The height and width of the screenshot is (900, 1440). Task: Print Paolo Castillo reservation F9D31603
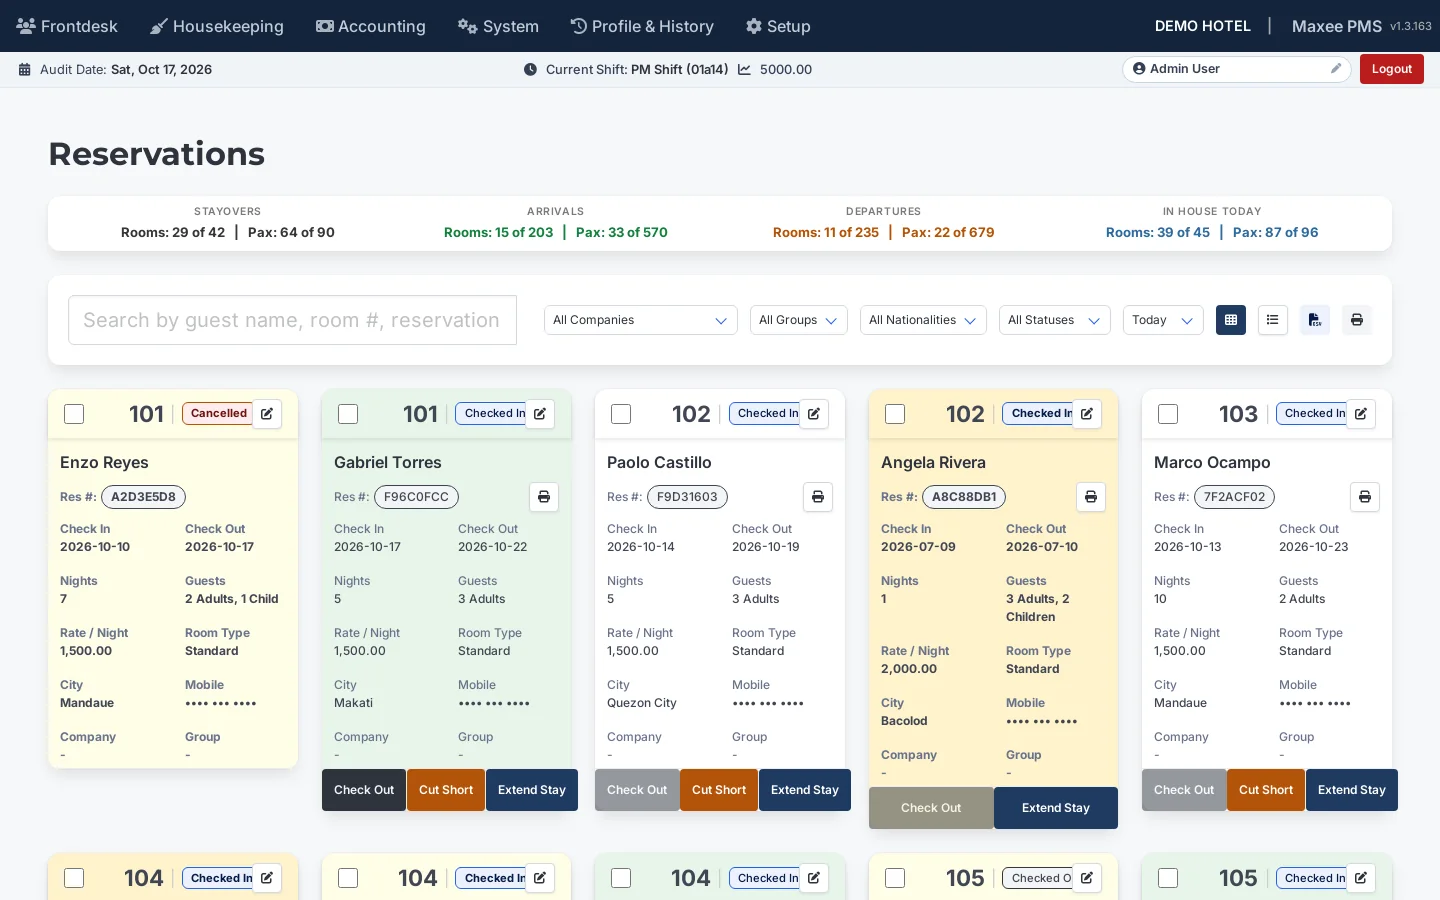(818, 497)
